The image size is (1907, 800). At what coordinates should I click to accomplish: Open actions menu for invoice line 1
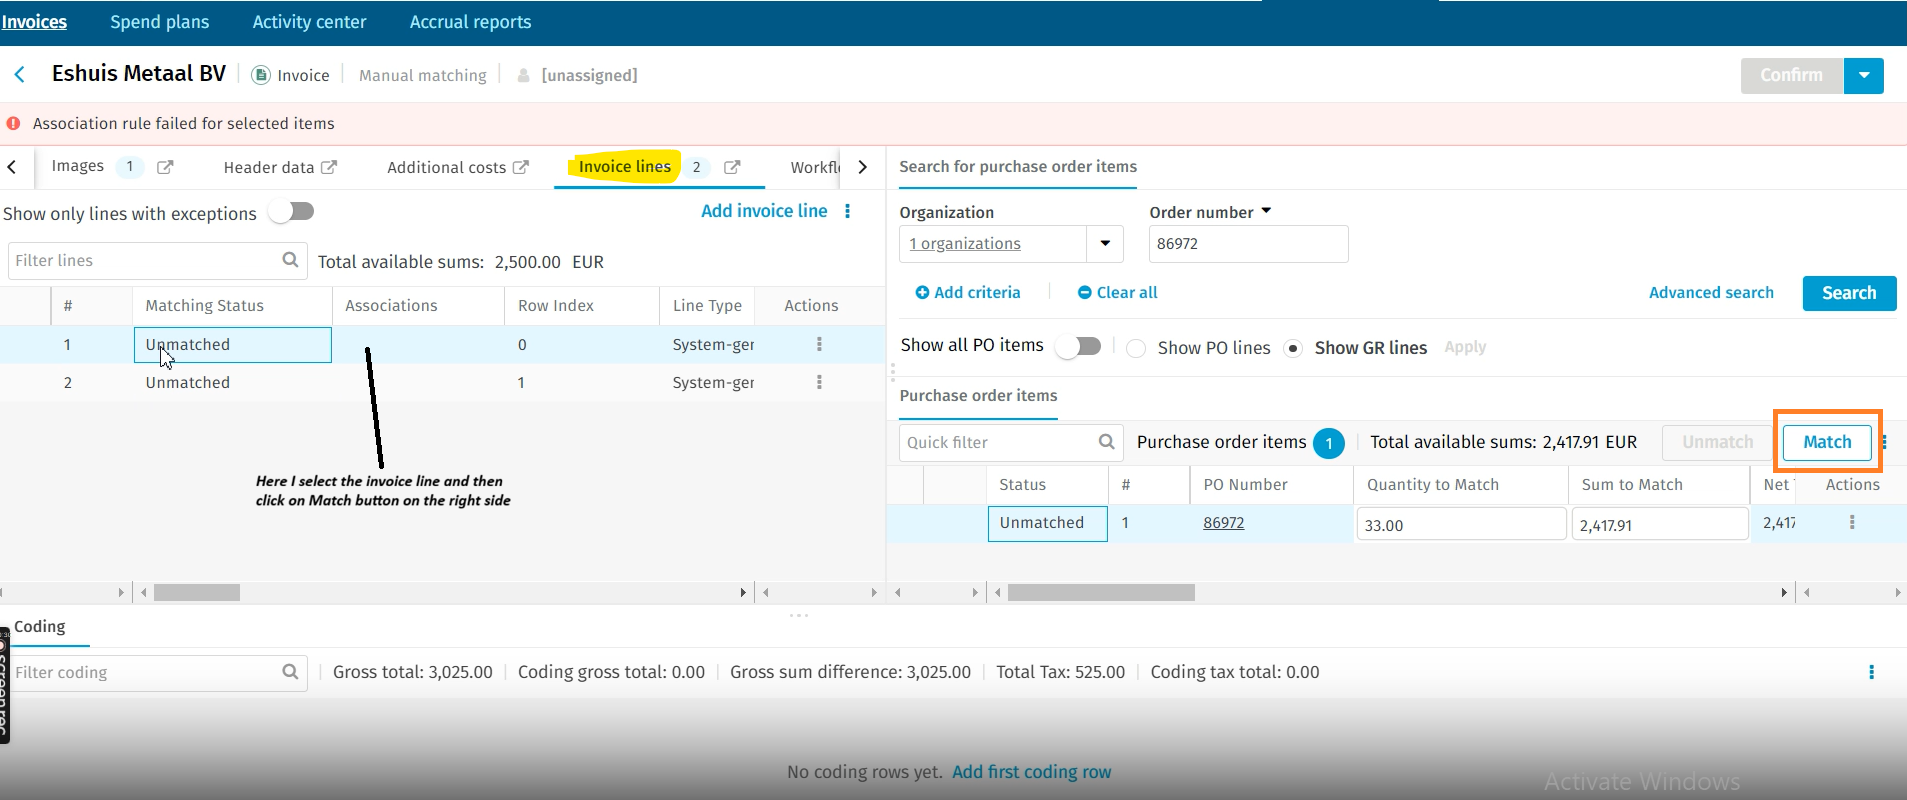point(819,344)
